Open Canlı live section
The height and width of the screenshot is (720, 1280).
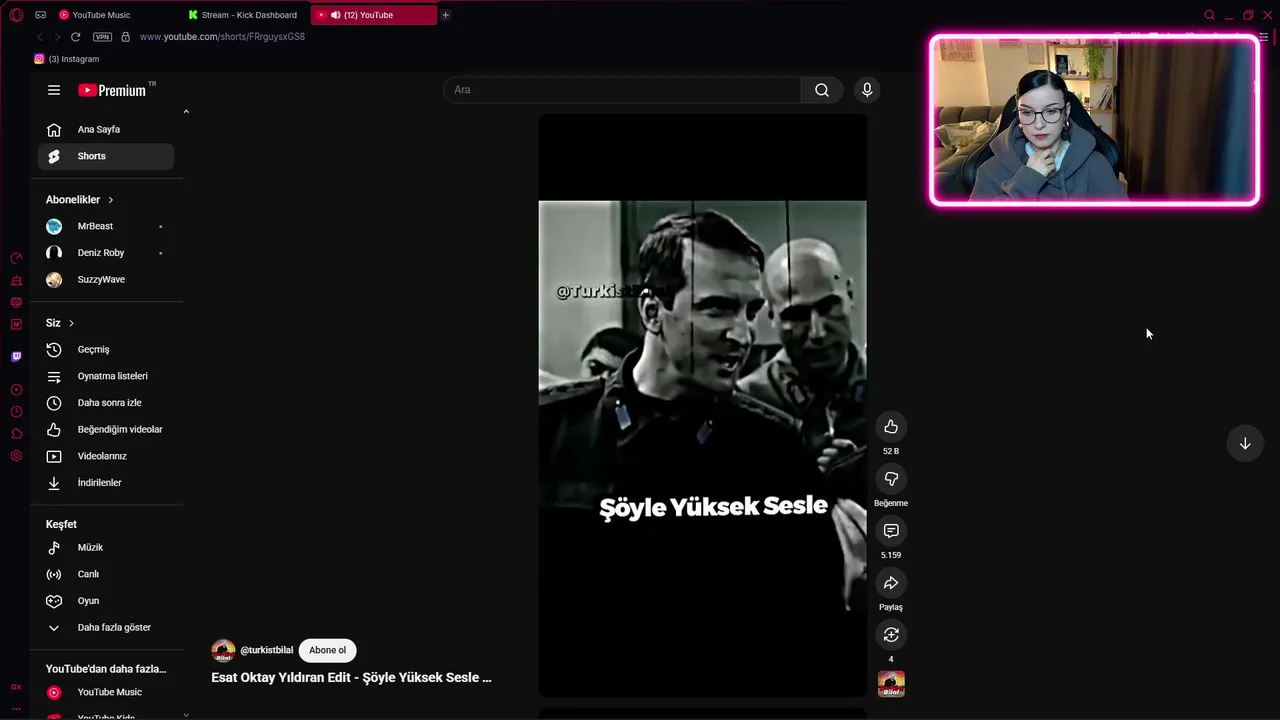pyautogui.click(x=106, y=574)
